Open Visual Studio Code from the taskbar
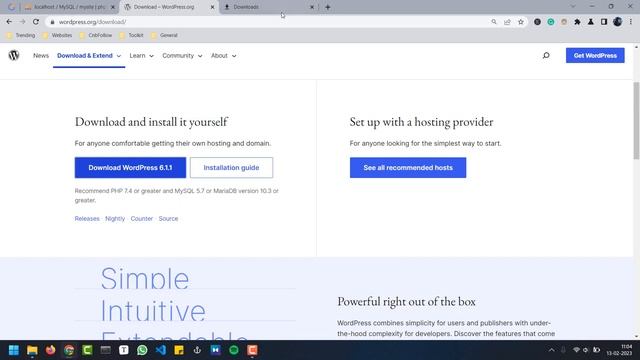The width and height of the screenshot is (640, 360). click(x=161, y=350)
